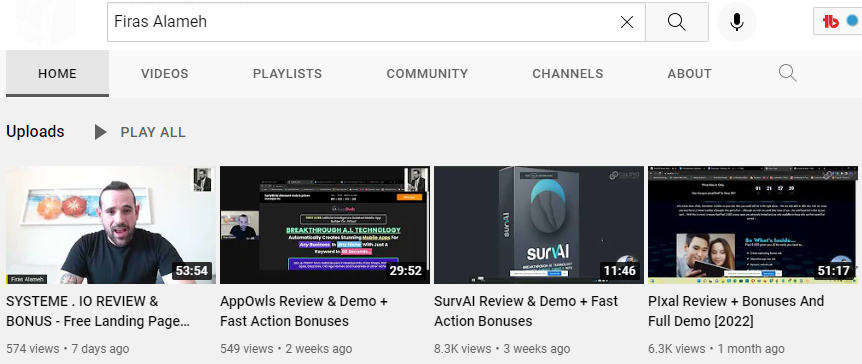Click title PIxal Review + Bonuses
Image resolution: width=862 pixels, height=364 pixels.
pos(736,311)
